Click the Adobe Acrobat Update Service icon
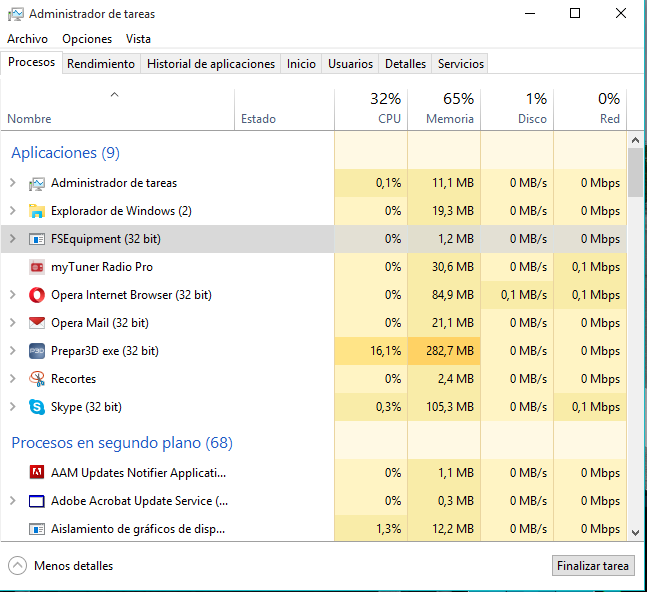The width and height of the screenshot is (647, 592). pos(37,501)
